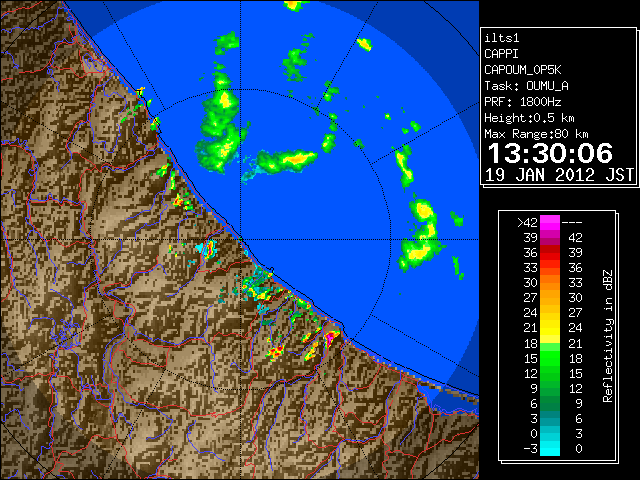Click the '---' legend label
Image resolution: width=640 pixels, height=480 pixels.
pyautogui.click(x=572, y=222)
